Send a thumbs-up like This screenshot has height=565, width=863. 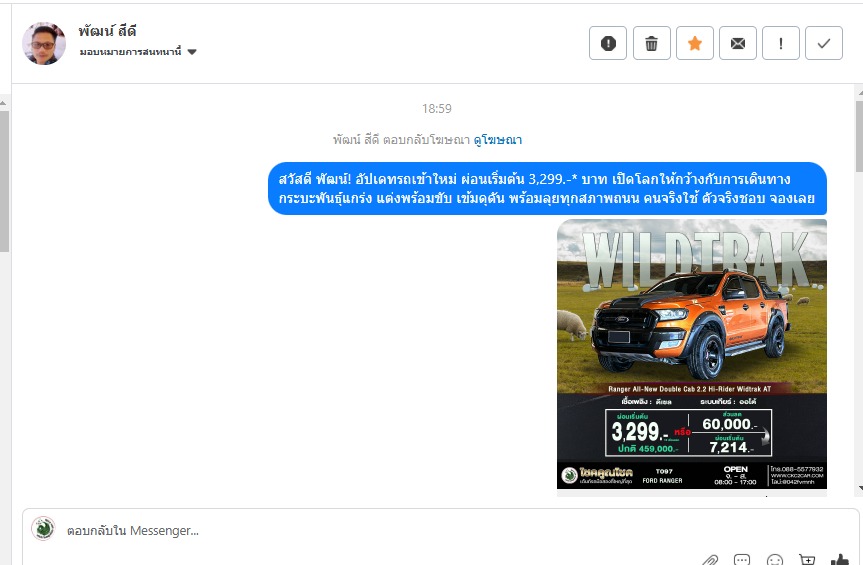(x=839, y=560)
